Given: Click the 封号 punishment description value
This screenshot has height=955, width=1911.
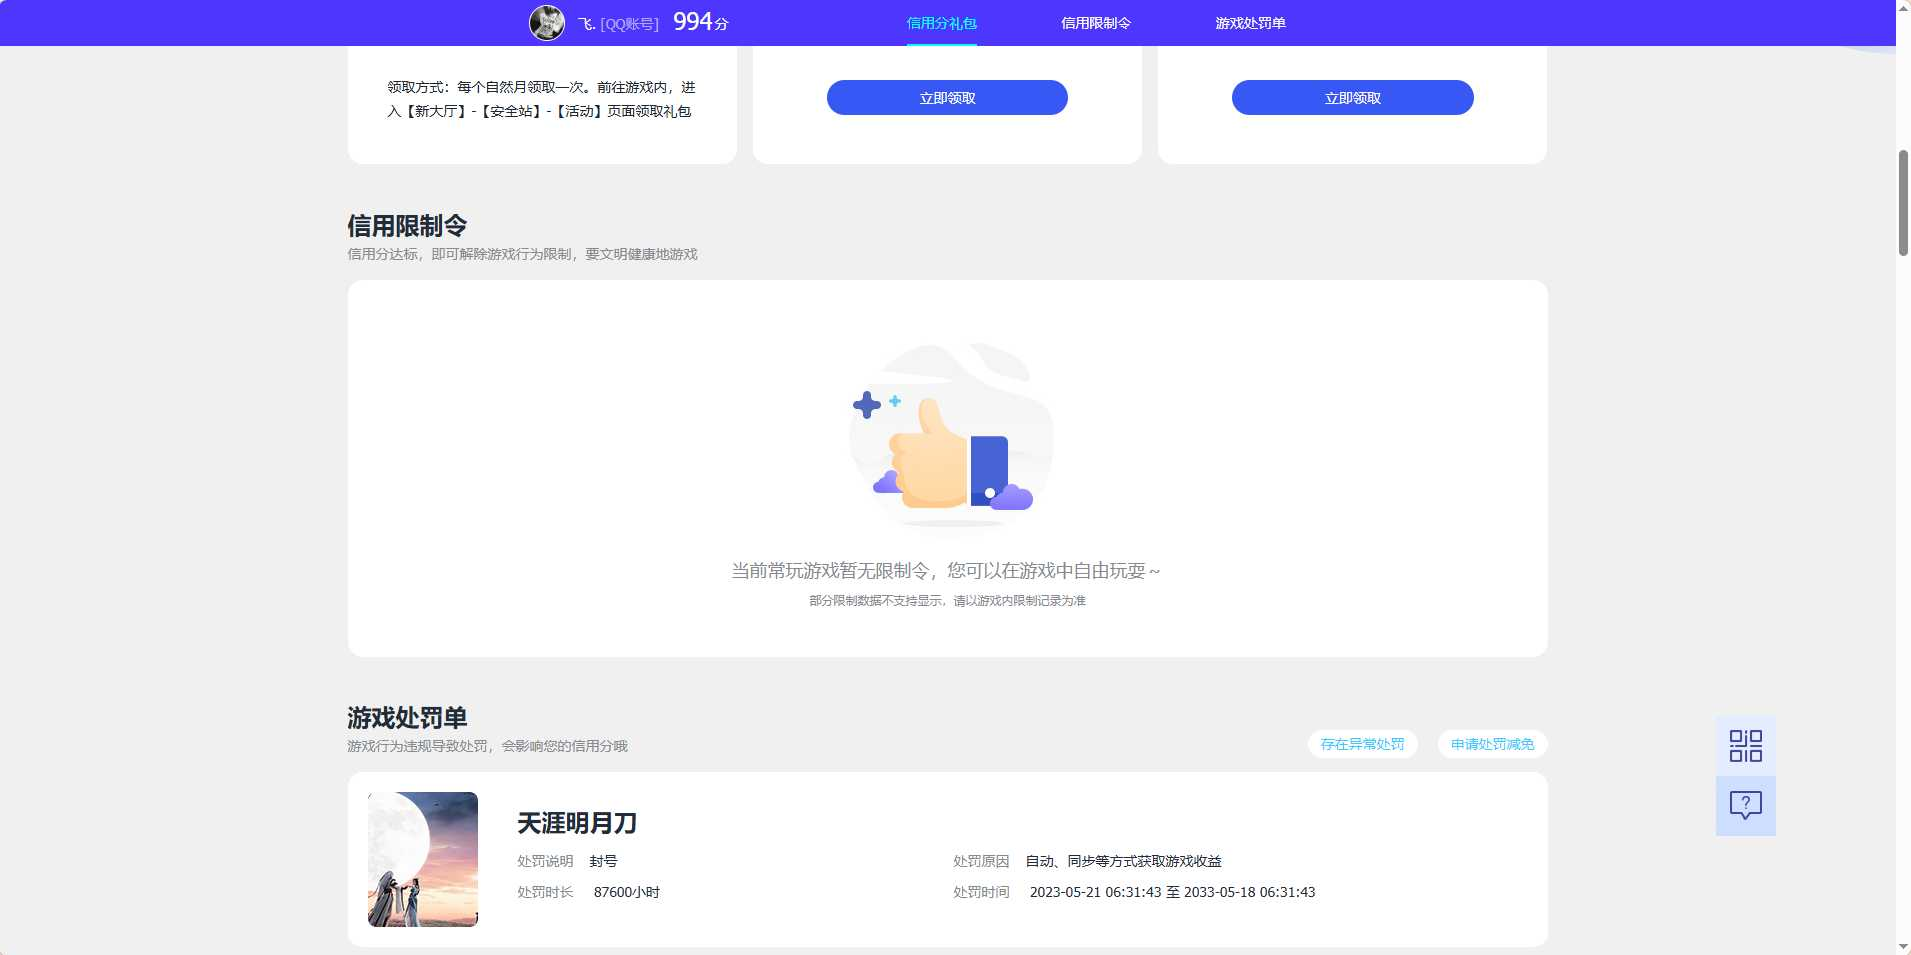Looking at the screenshot, I should [x=603, y=861].
